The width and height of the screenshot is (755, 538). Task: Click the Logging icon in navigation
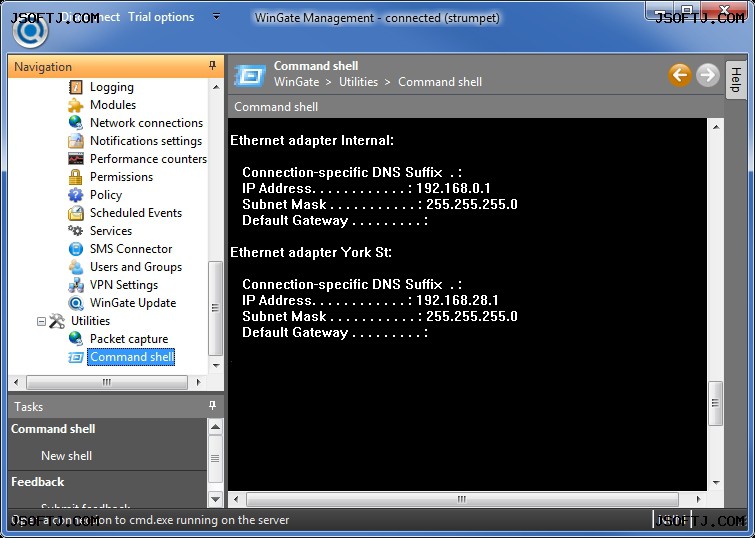76,87
